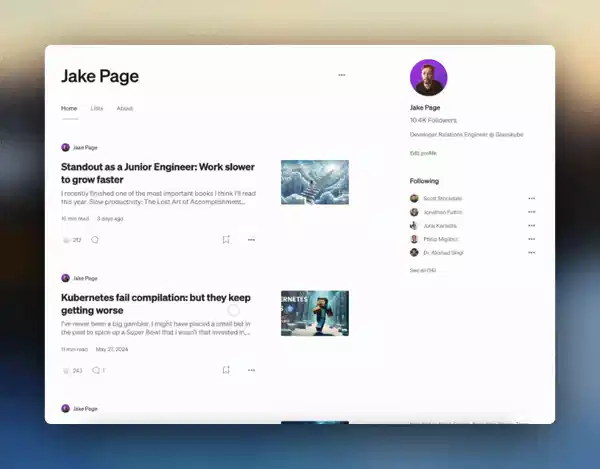Image resolution: width=600 pixels, height=469 pixels.
Task: Click Jake Page's large profile avatar
Action: 429,78
